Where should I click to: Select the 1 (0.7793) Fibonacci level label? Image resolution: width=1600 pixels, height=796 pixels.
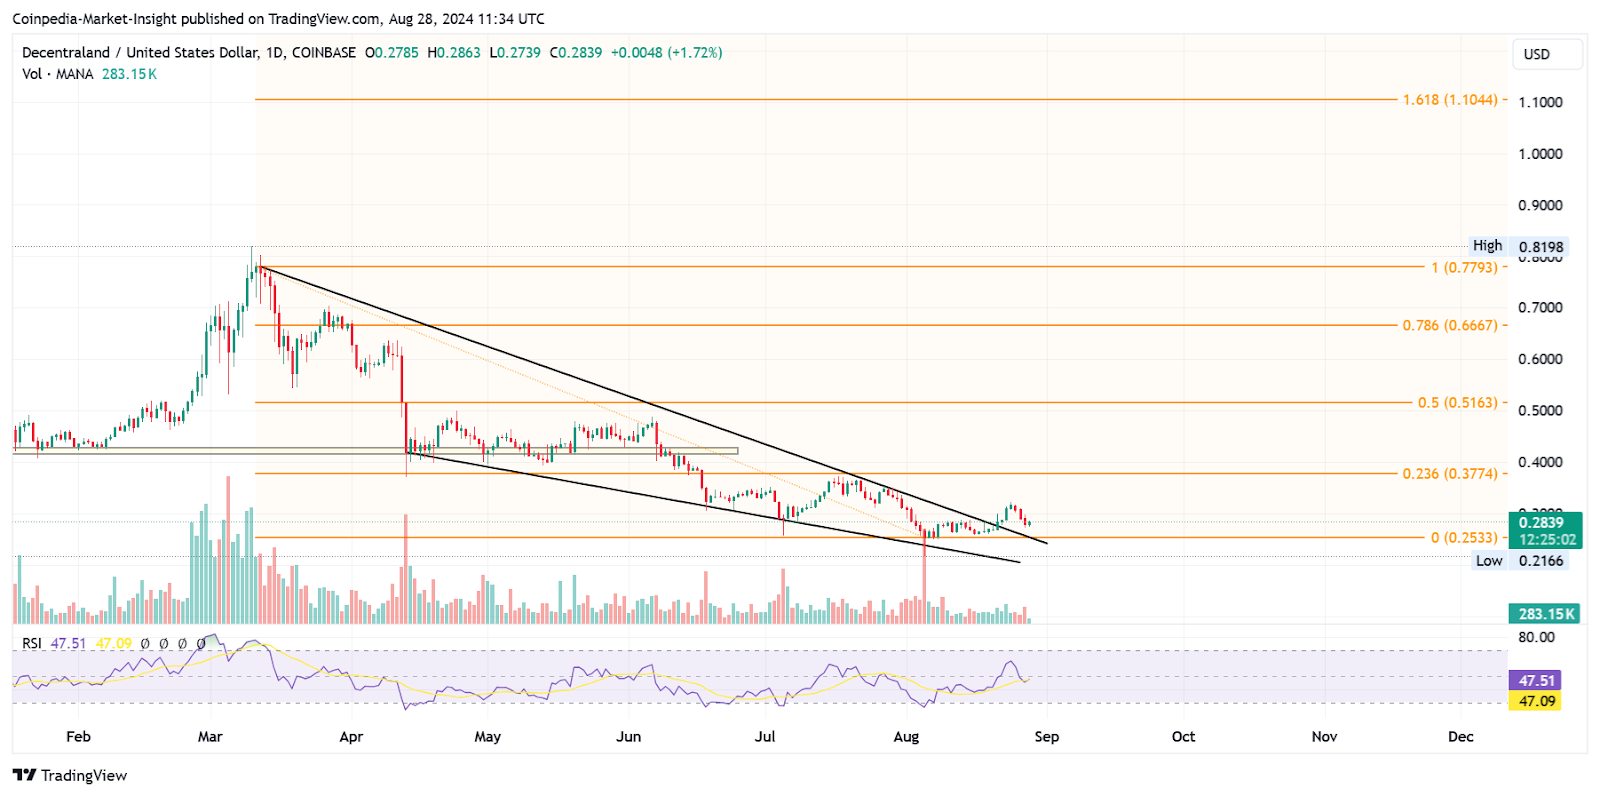tap(1464, 268)
